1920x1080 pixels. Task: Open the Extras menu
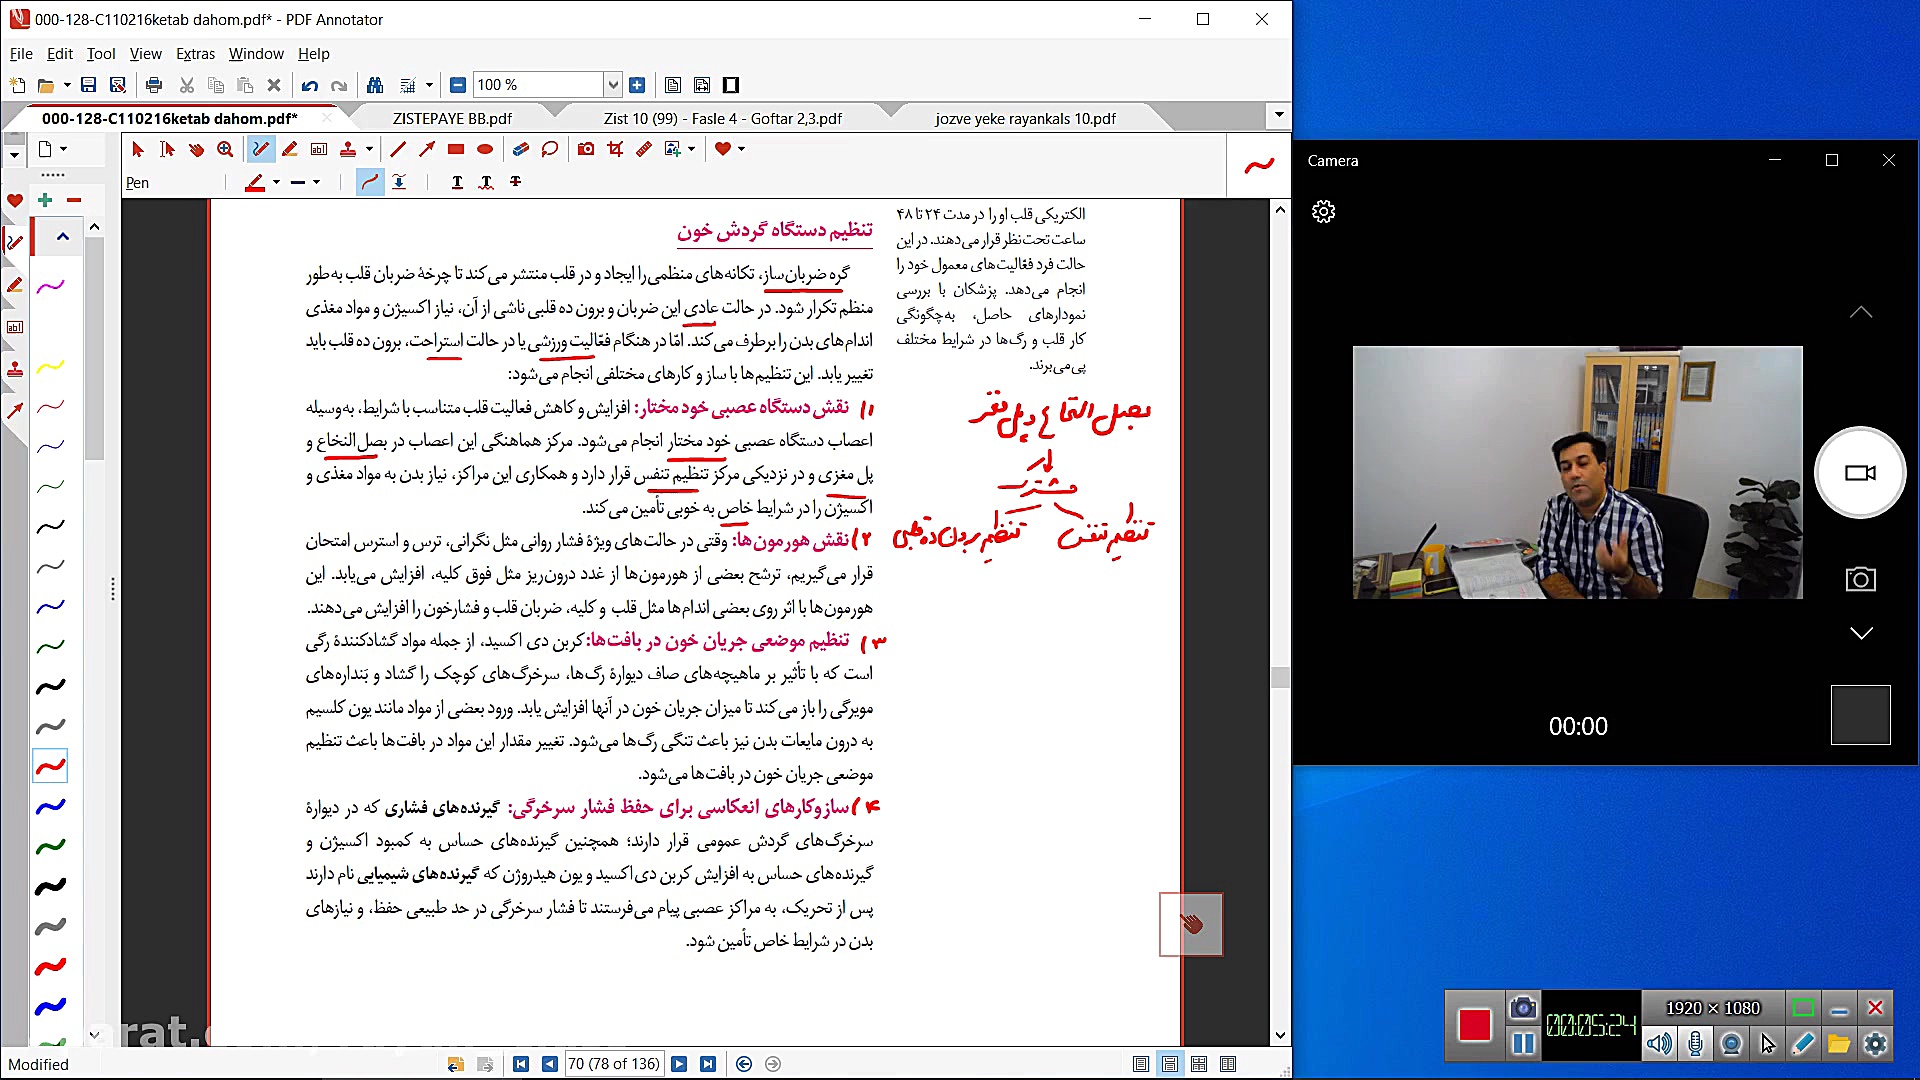pyautogui.click(x=195, y=54)
